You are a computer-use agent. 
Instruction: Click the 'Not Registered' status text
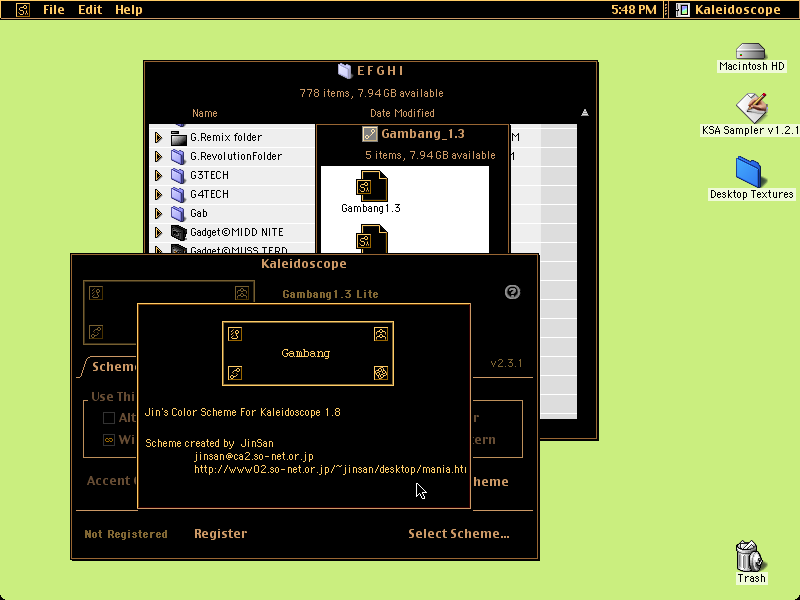(x=126, y=534)
